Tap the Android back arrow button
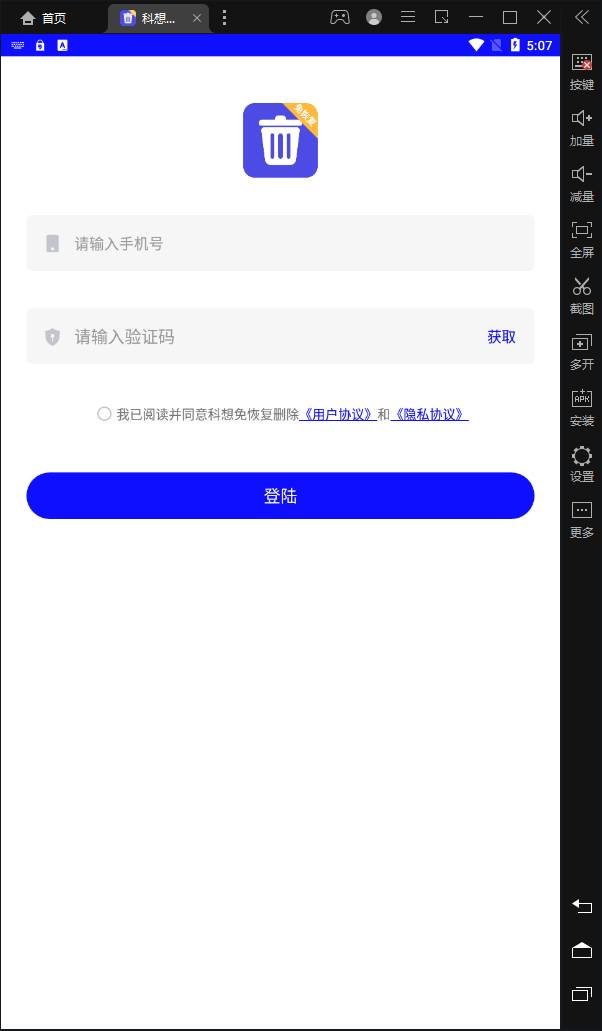The height and width of the screenshot is (1031, 602). (x=582, y=906)
